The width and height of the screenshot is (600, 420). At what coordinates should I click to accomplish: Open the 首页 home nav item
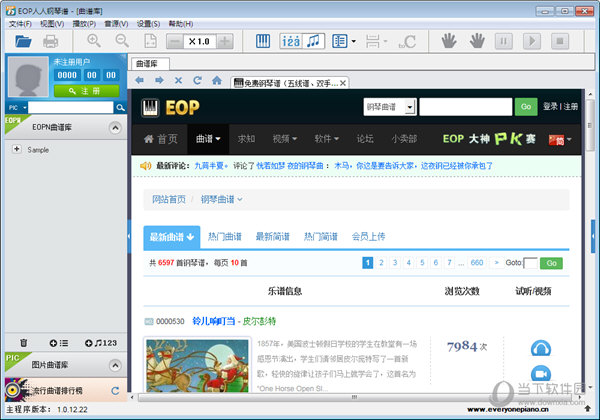click(x=160, y=139)
